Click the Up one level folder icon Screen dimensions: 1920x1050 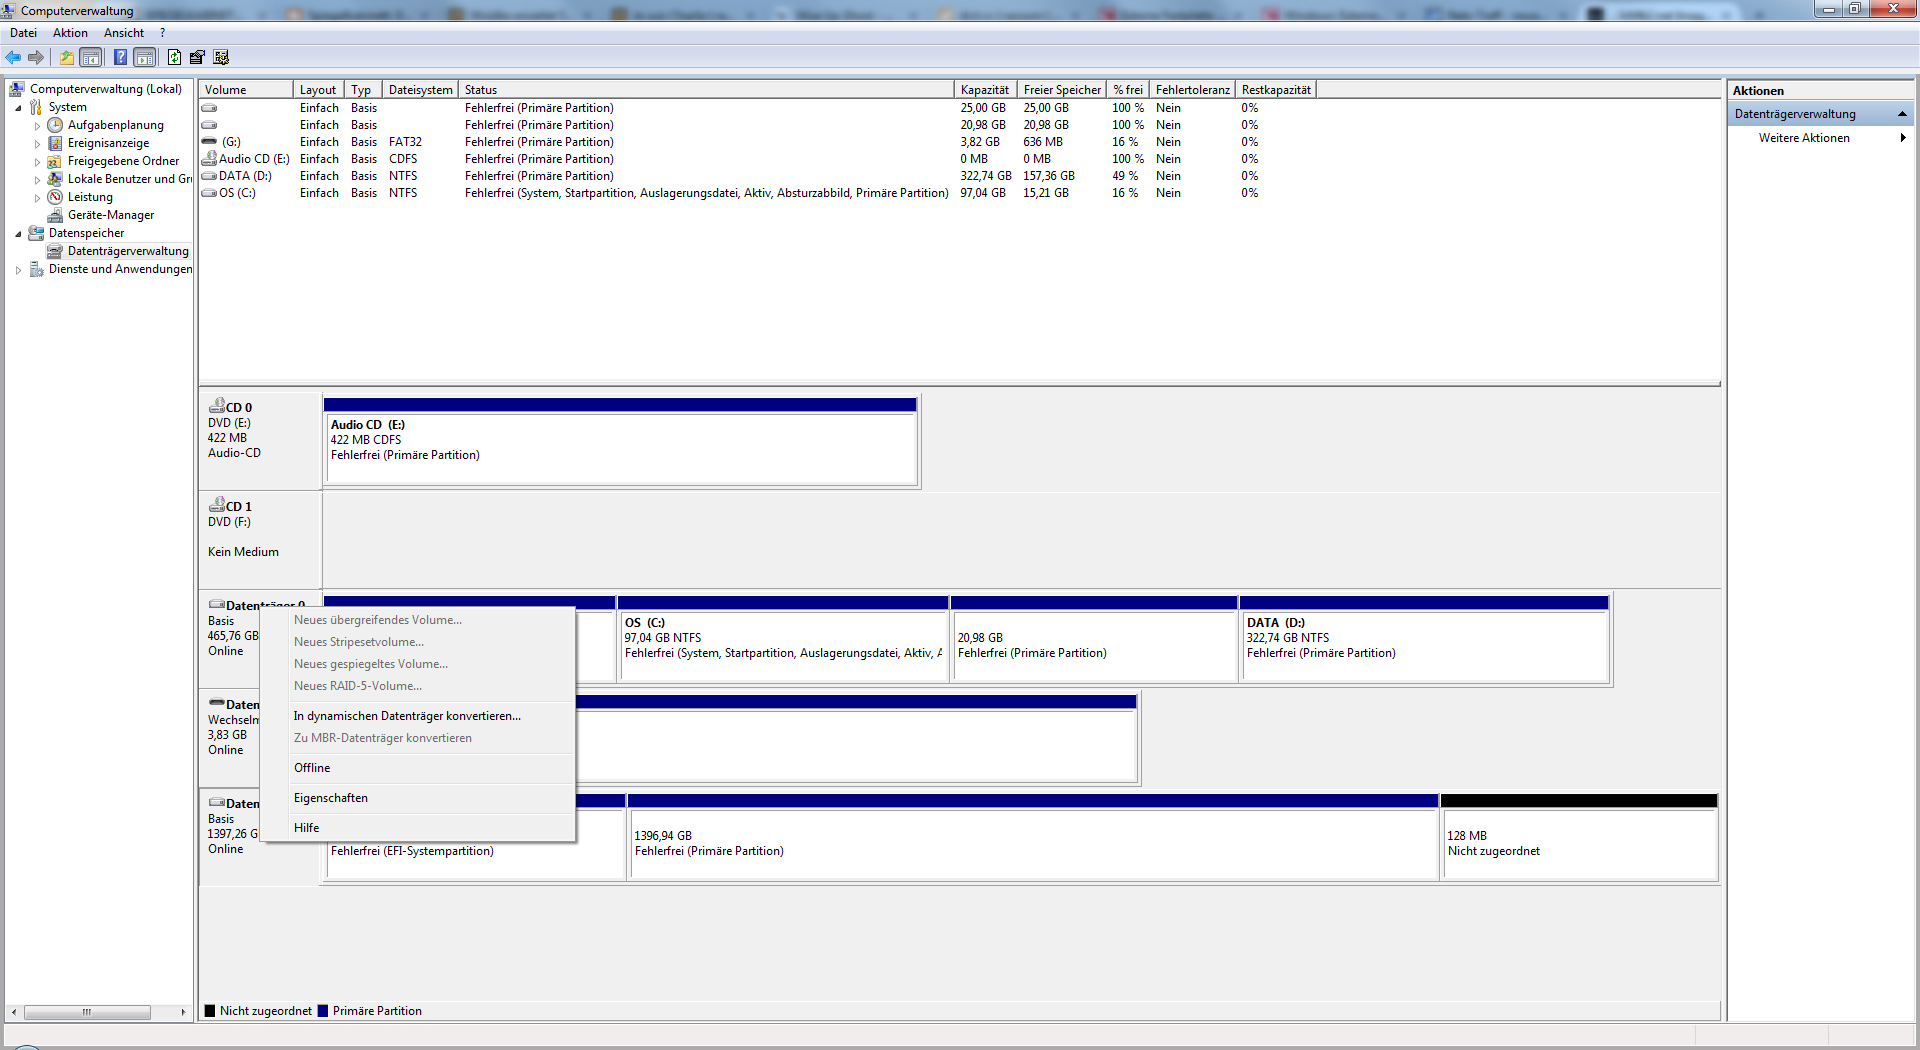(x=66, y=58)
